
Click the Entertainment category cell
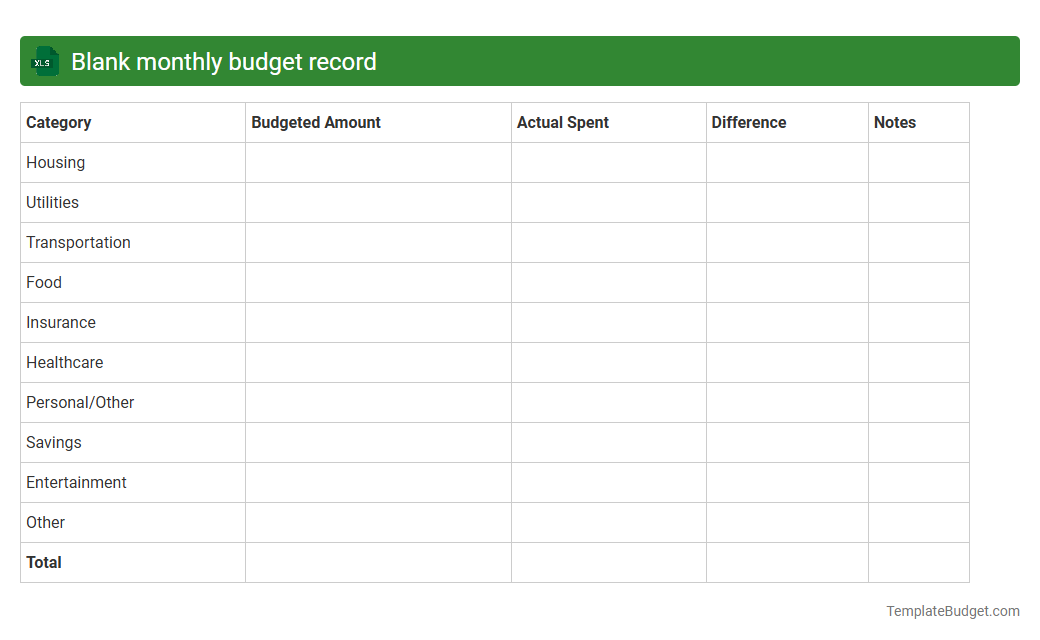(76, 482)
